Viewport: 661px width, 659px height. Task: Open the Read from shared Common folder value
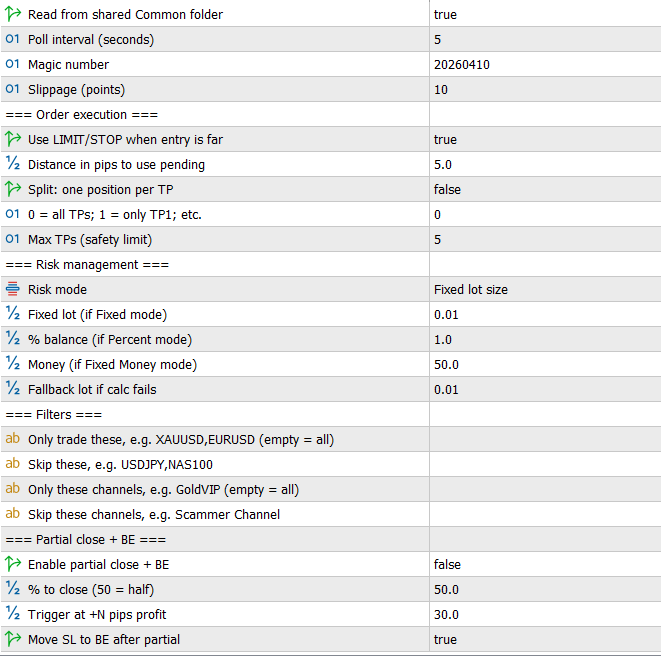(445, 15)
